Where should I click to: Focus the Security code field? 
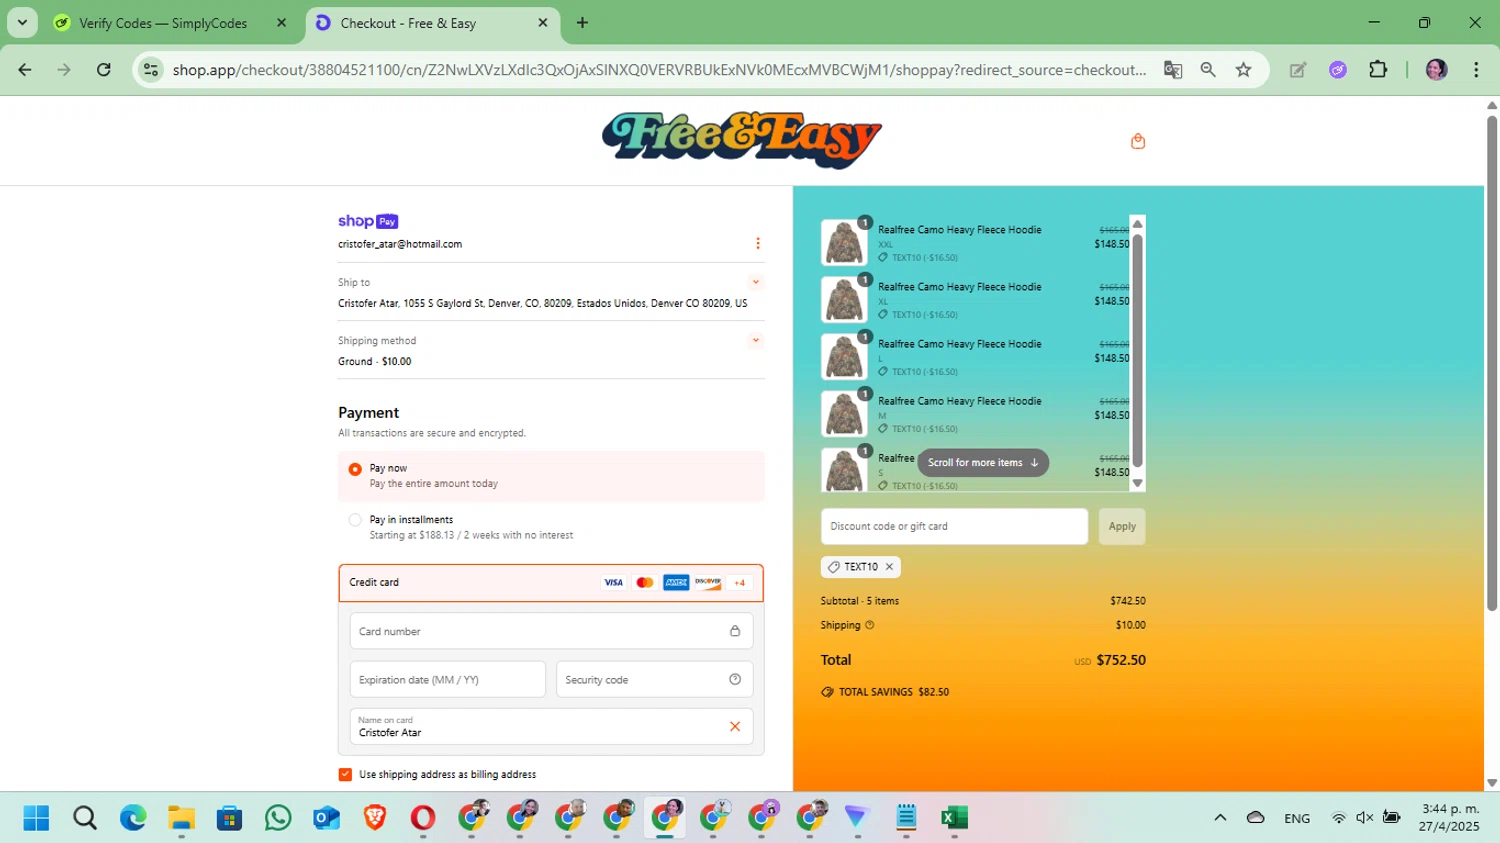(x=654, y=679)
